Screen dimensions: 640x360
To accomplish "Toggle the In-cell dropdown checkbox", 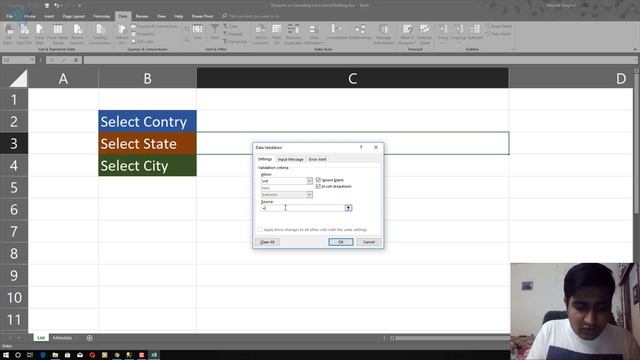I will [x=318, y=187].
